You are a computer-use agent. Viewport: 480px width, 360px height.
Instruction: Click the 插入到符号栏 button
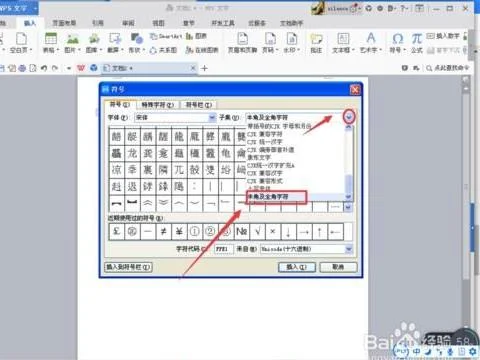pos(129,267)
